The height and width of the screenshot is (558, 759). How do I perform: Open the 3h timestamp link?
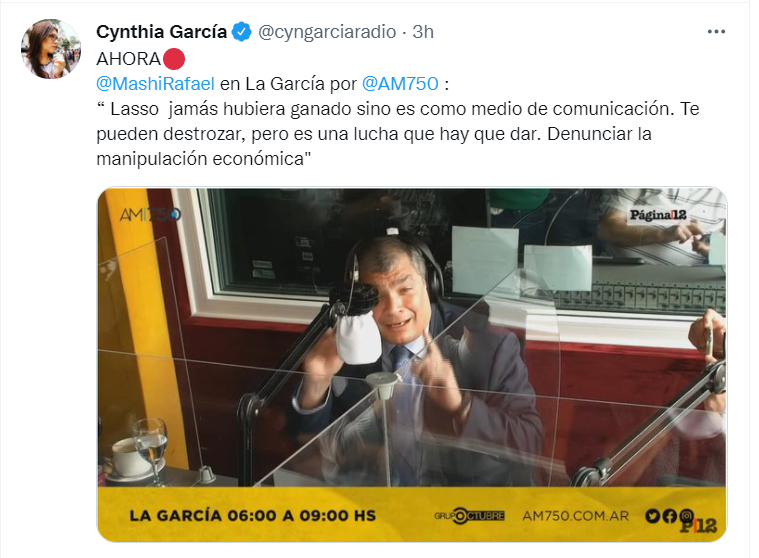pyautogui.click(x=423, y=32)
